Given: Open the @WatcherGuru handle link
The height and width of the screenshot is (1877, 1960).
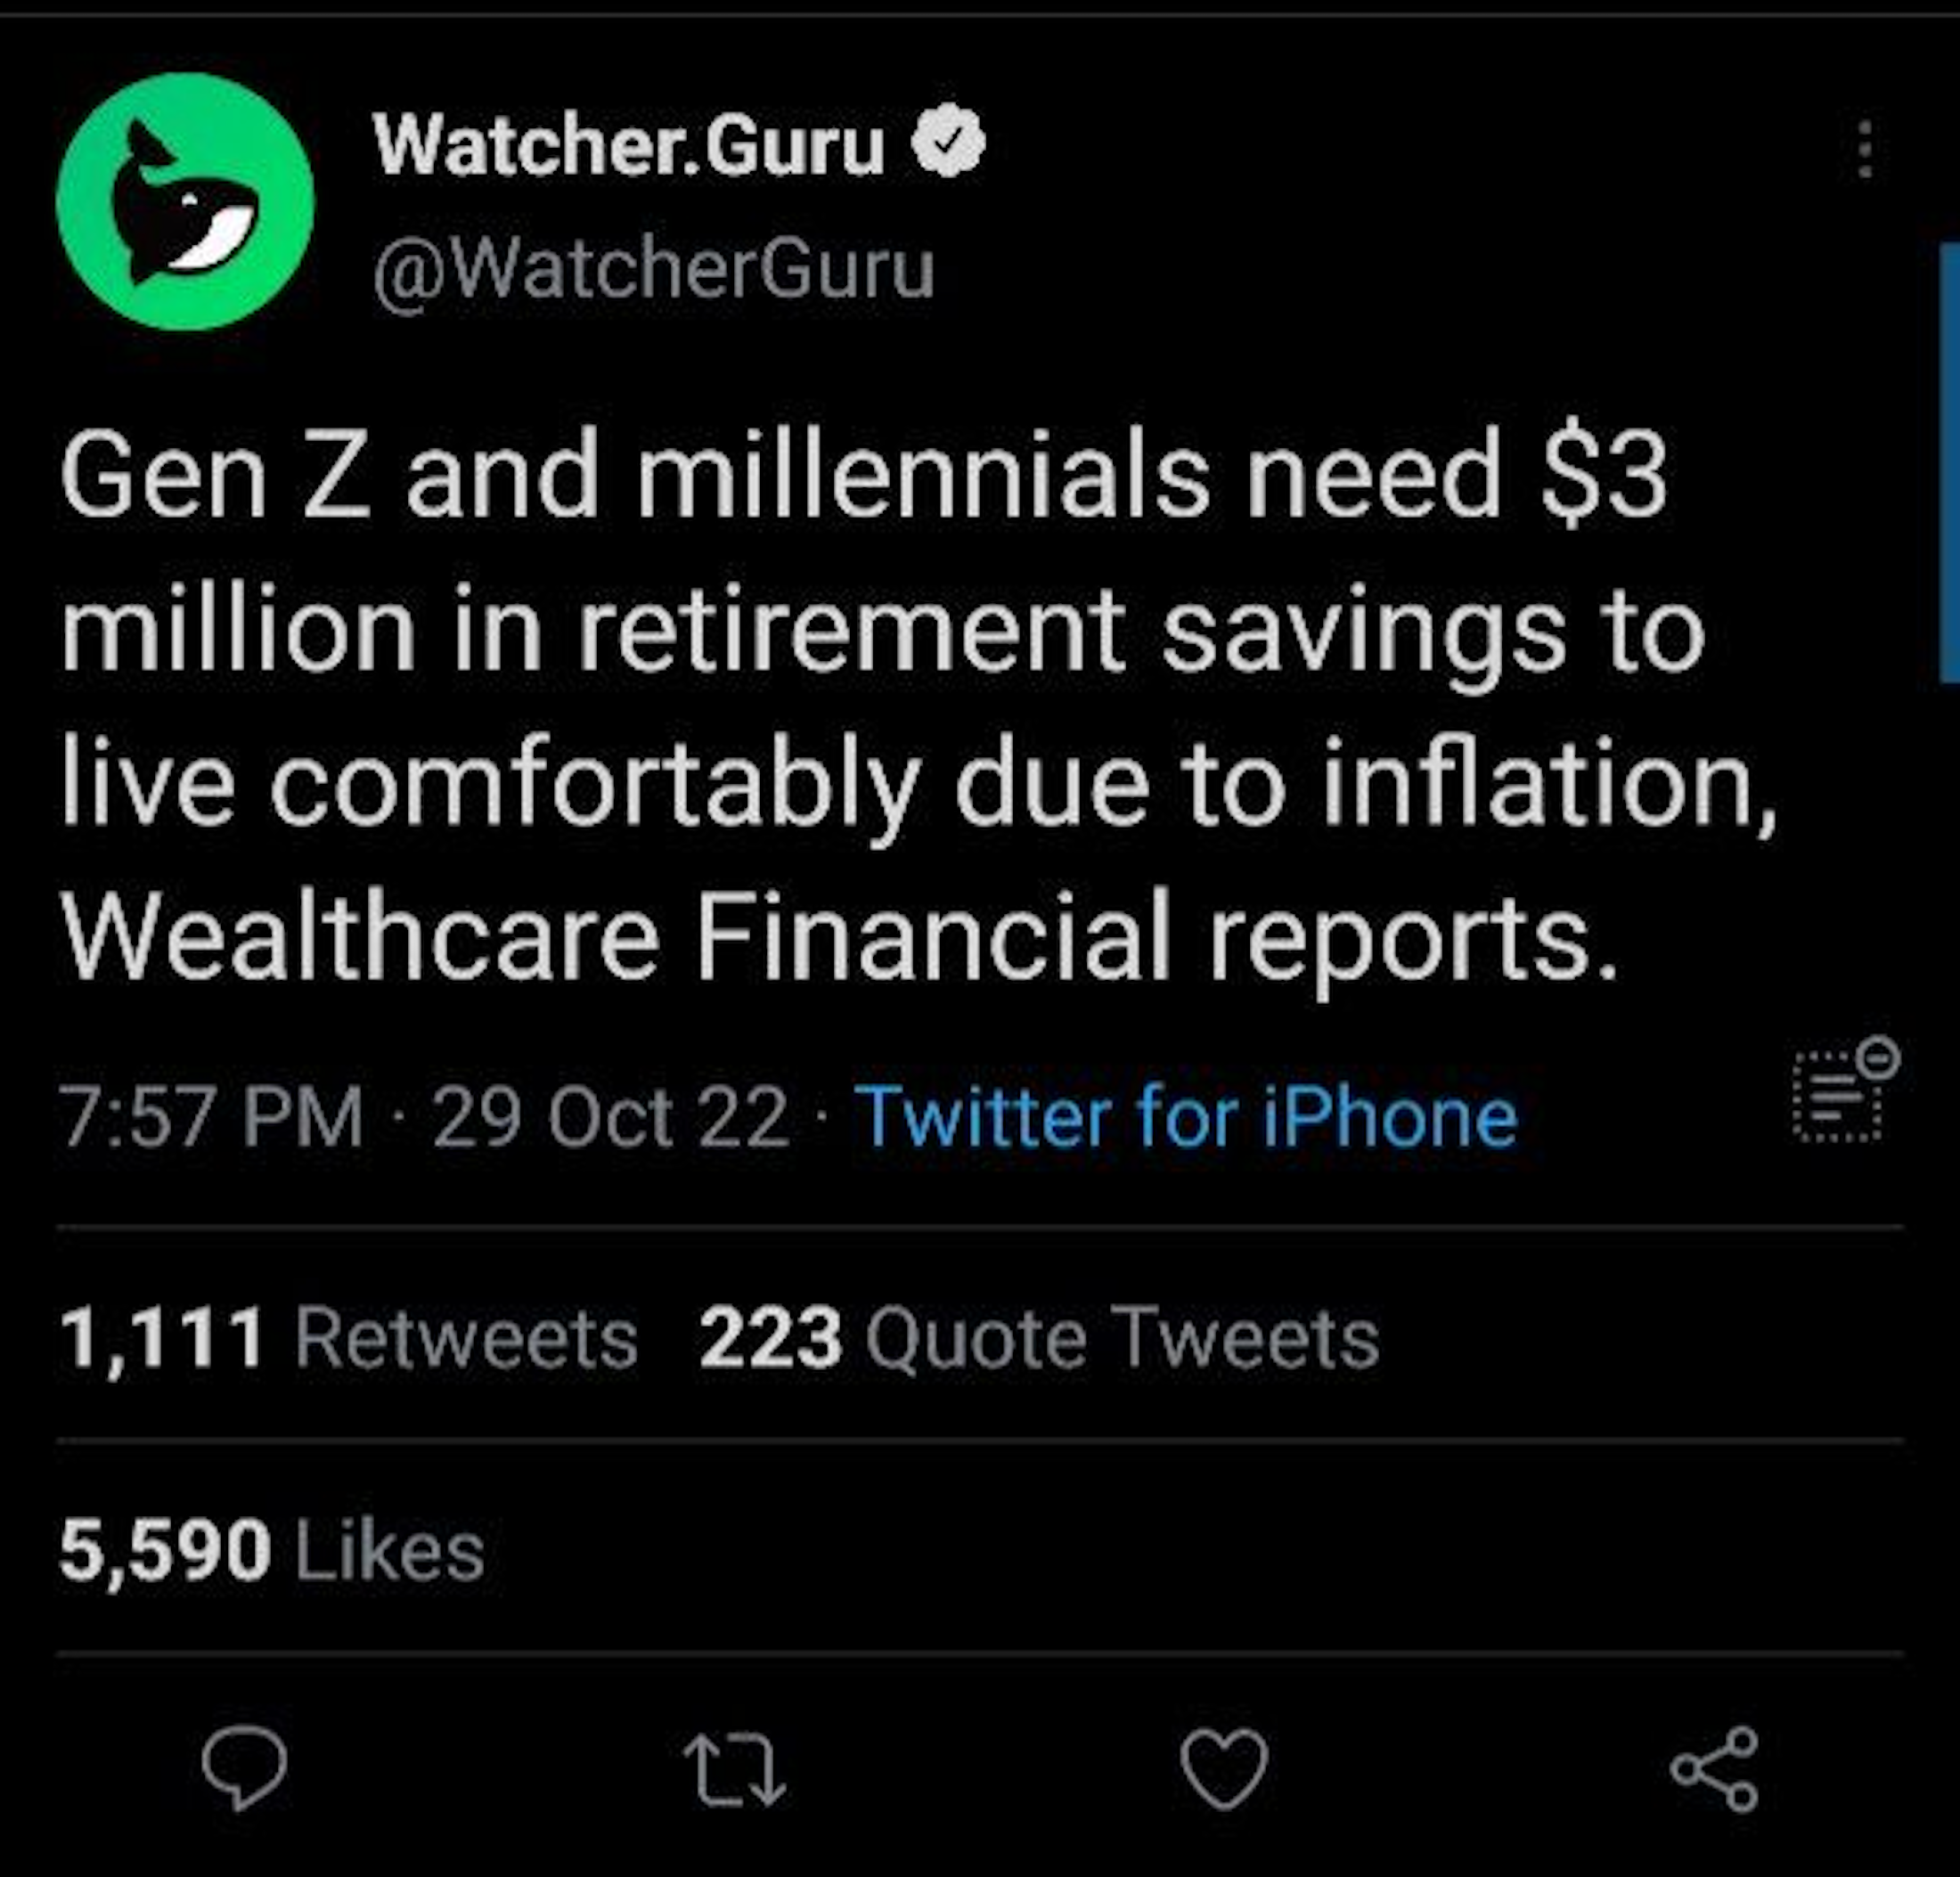Looking at the screenshot, I should (x=654, y=269).
